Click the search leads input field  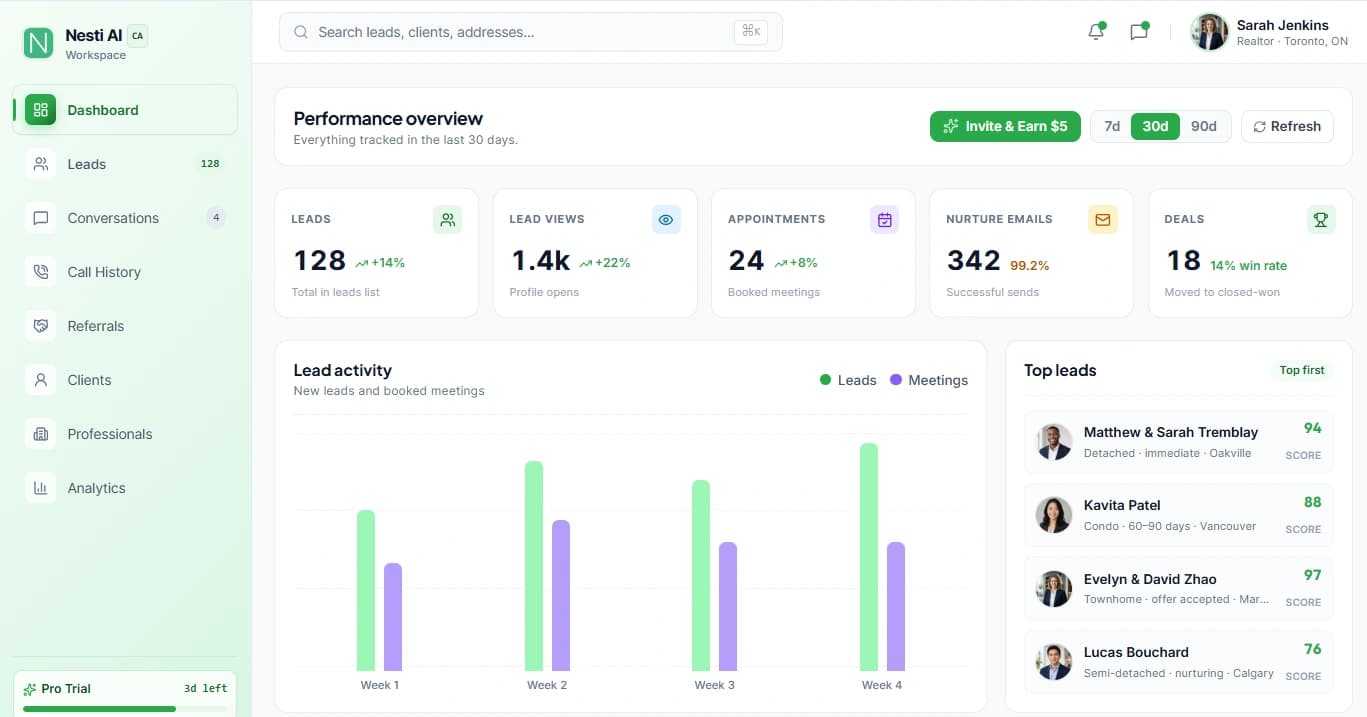pos(531,32)
